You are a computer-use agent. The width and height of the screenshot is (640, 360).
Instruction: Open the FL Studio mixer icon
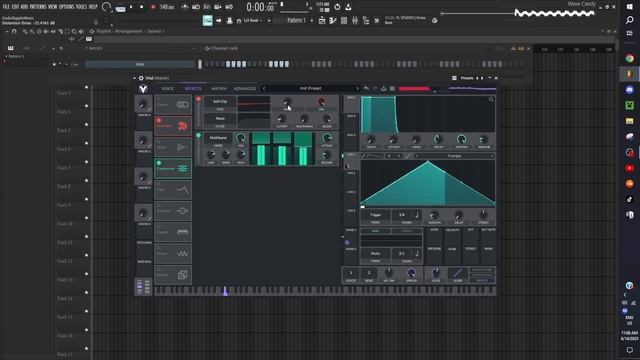tap(355, 20)
